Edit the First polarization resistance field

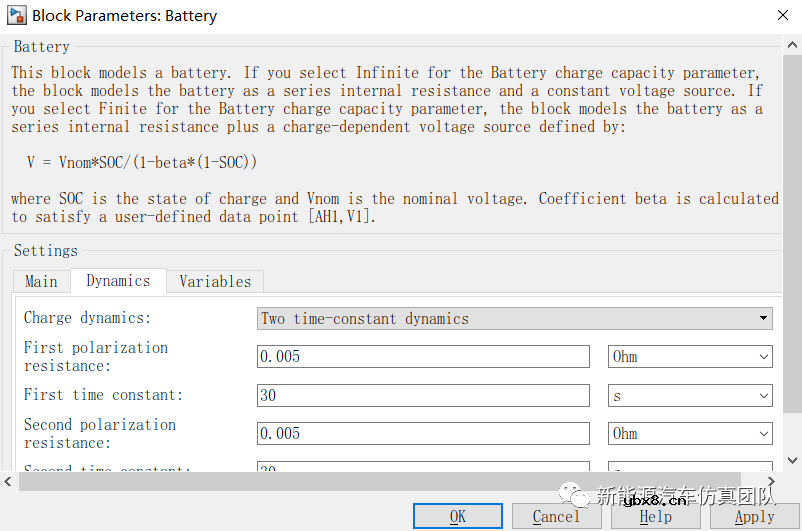(423, 357)
